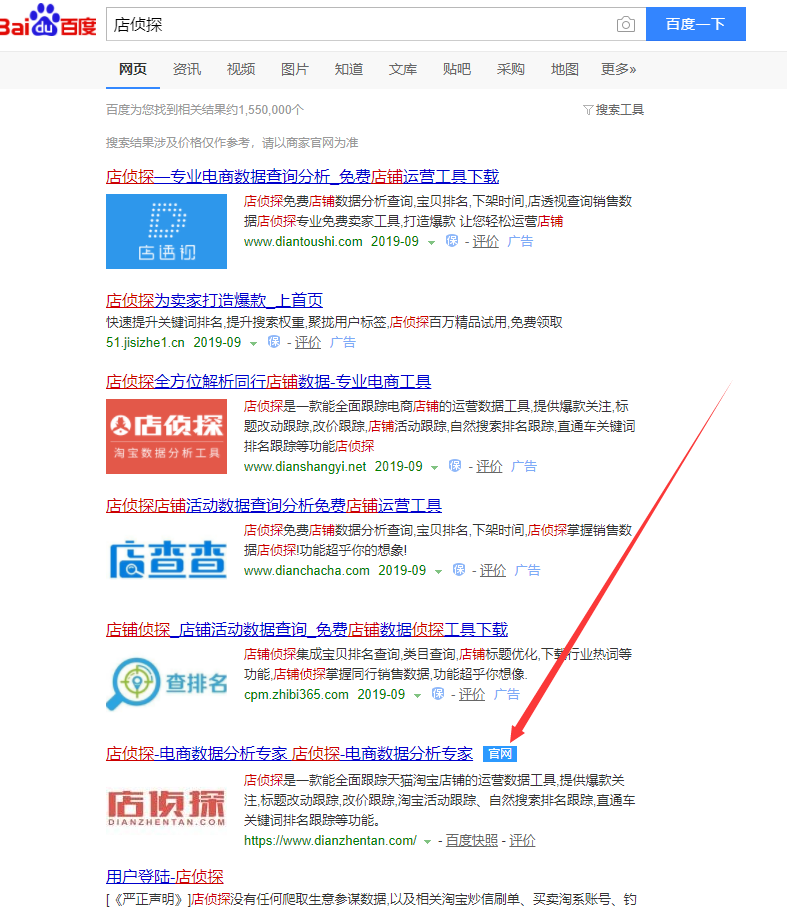This screenshot has height=909, width=787.
Task: Click the 官网 badge on the official result
Action: click(x=499, y=753)
